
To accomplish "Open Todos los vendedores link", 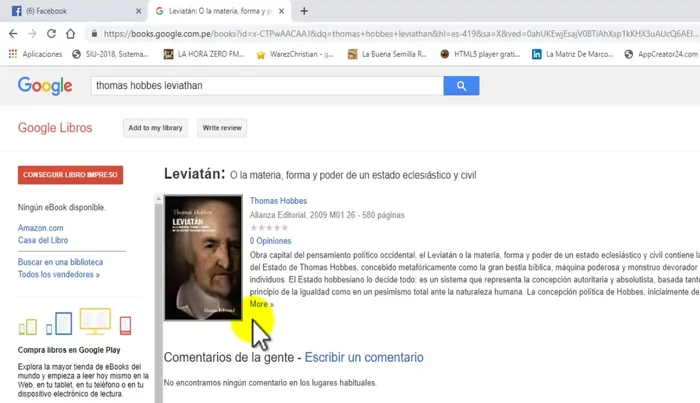I will [58, 274].
